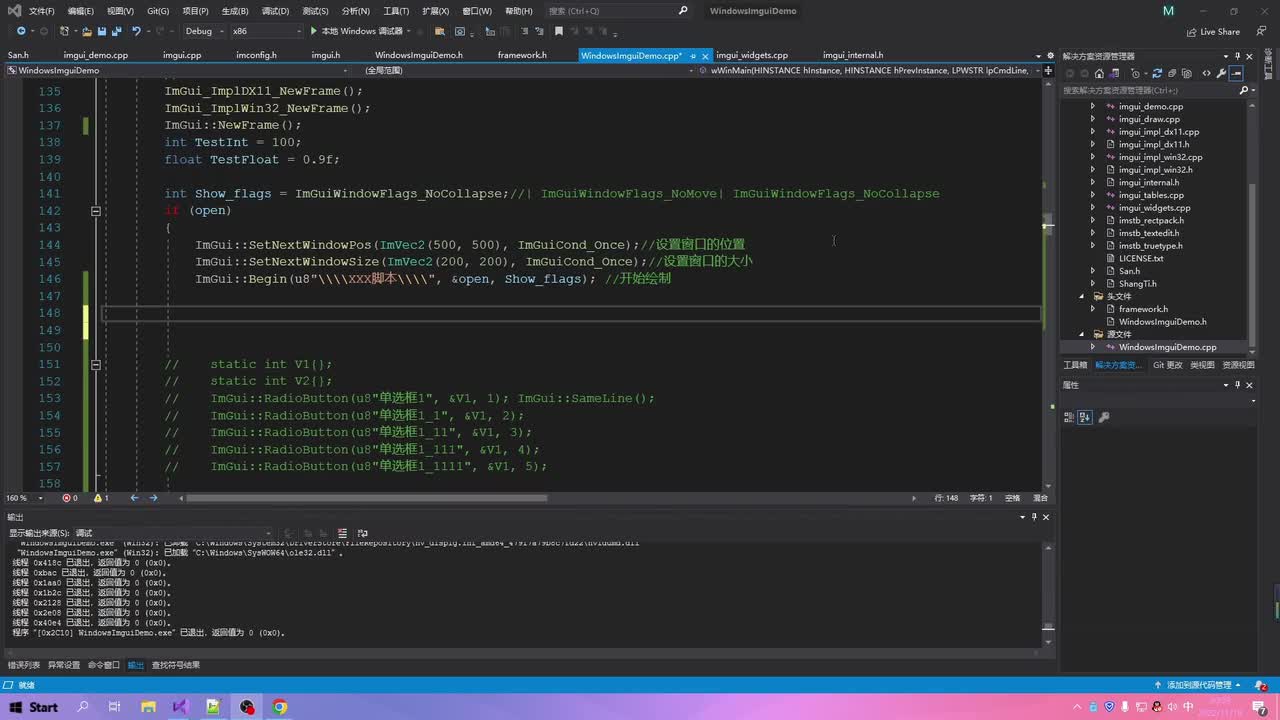Click the previous issue arrow in editor status
The image size is (1280, 720).
point(134,498)
